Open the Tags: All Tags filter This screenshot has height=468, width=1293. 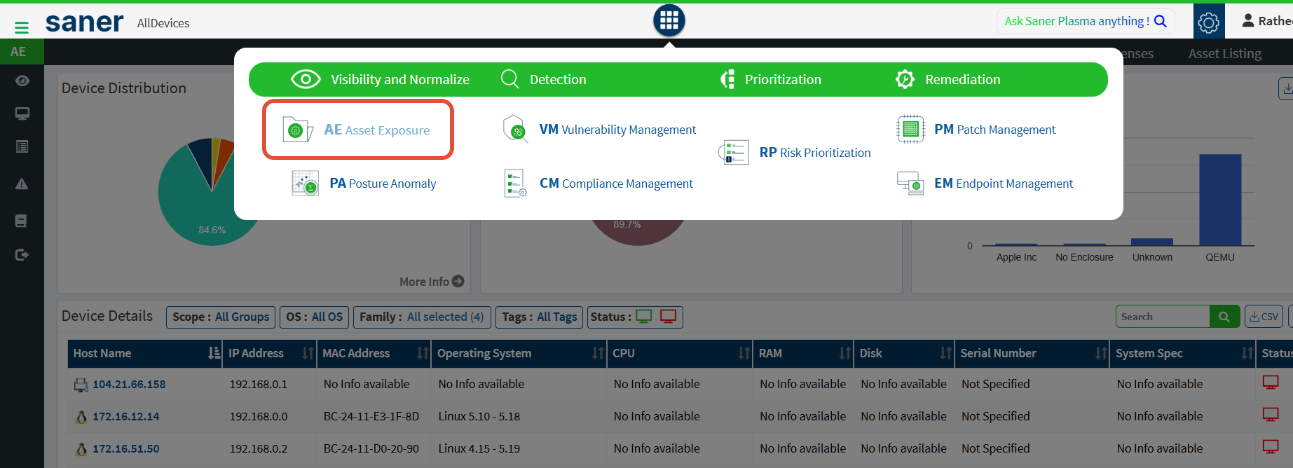pos(539,317)
